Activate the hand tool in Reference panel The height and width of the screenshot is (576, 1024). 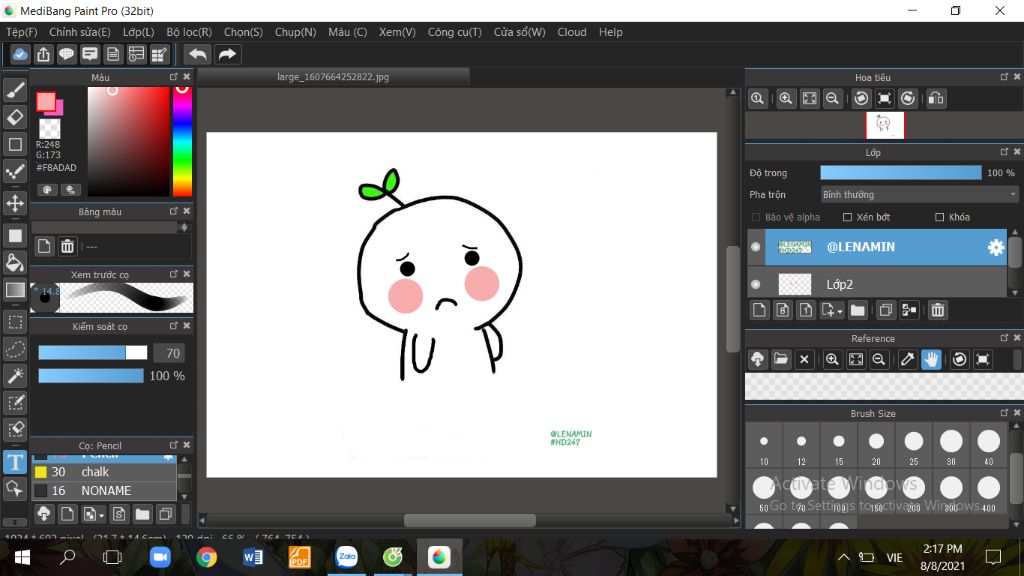931,359
